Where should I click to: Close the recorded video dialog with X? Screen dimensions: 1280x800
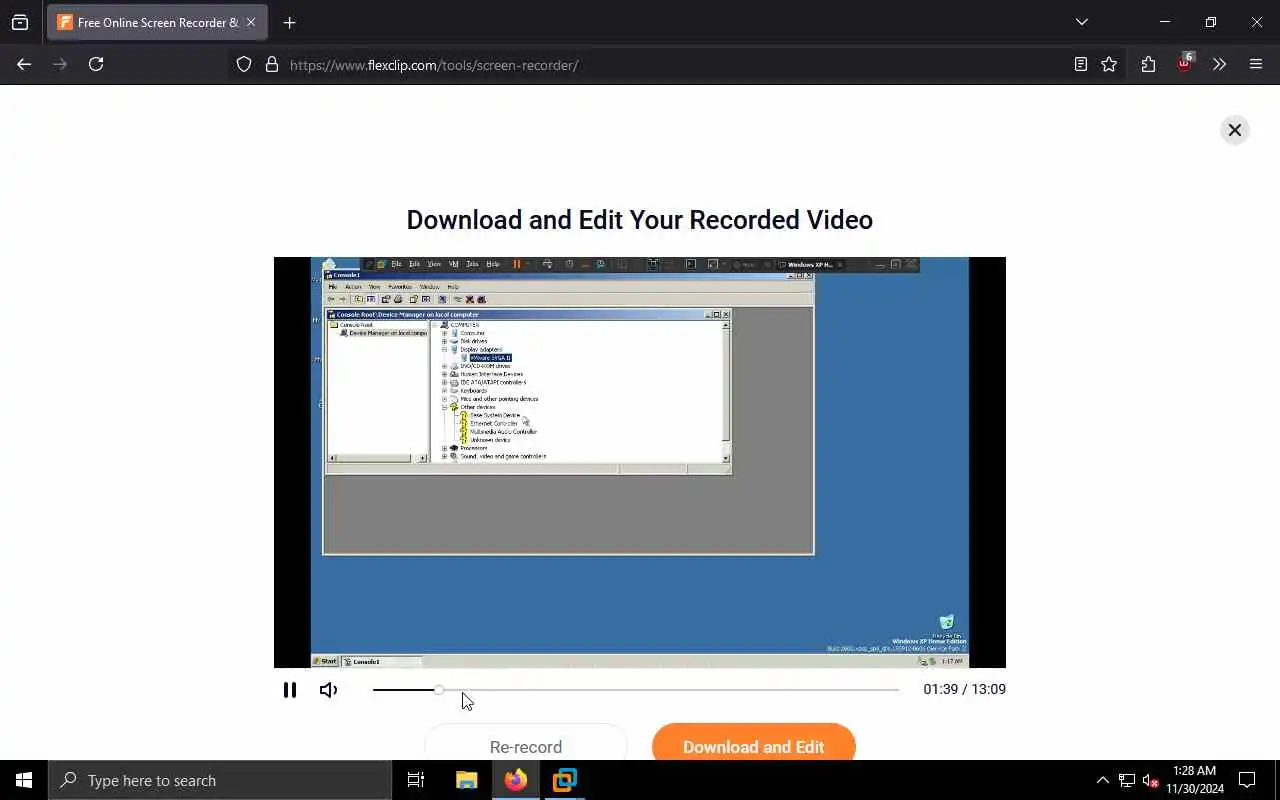(x=1235, y=130)
